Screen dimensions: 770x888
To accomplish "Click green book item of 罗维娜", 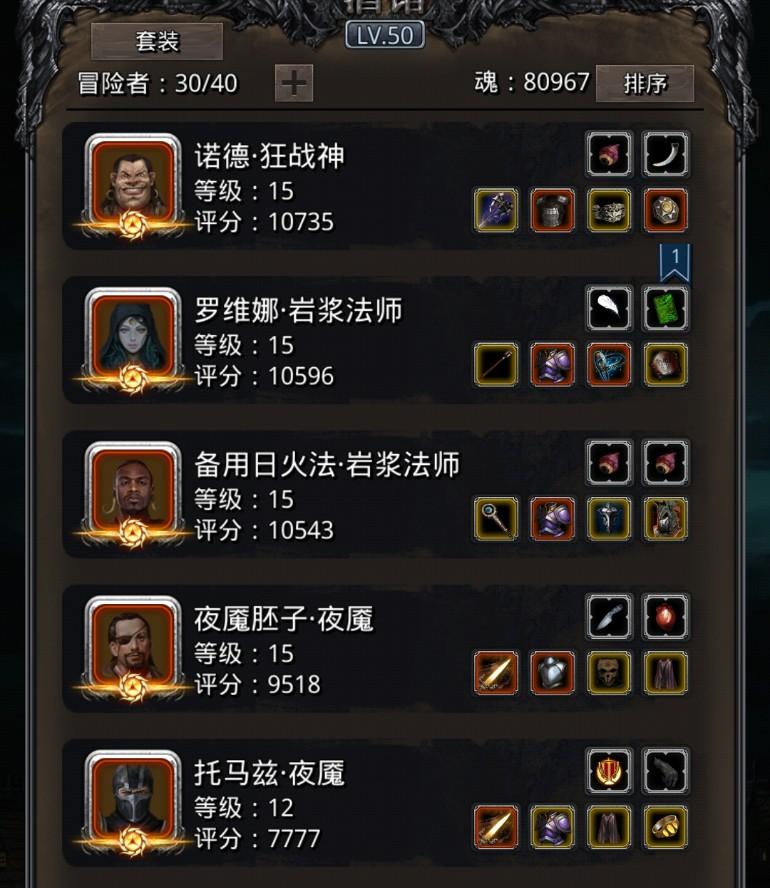I will pyautogui.click(x=665, y=309).
